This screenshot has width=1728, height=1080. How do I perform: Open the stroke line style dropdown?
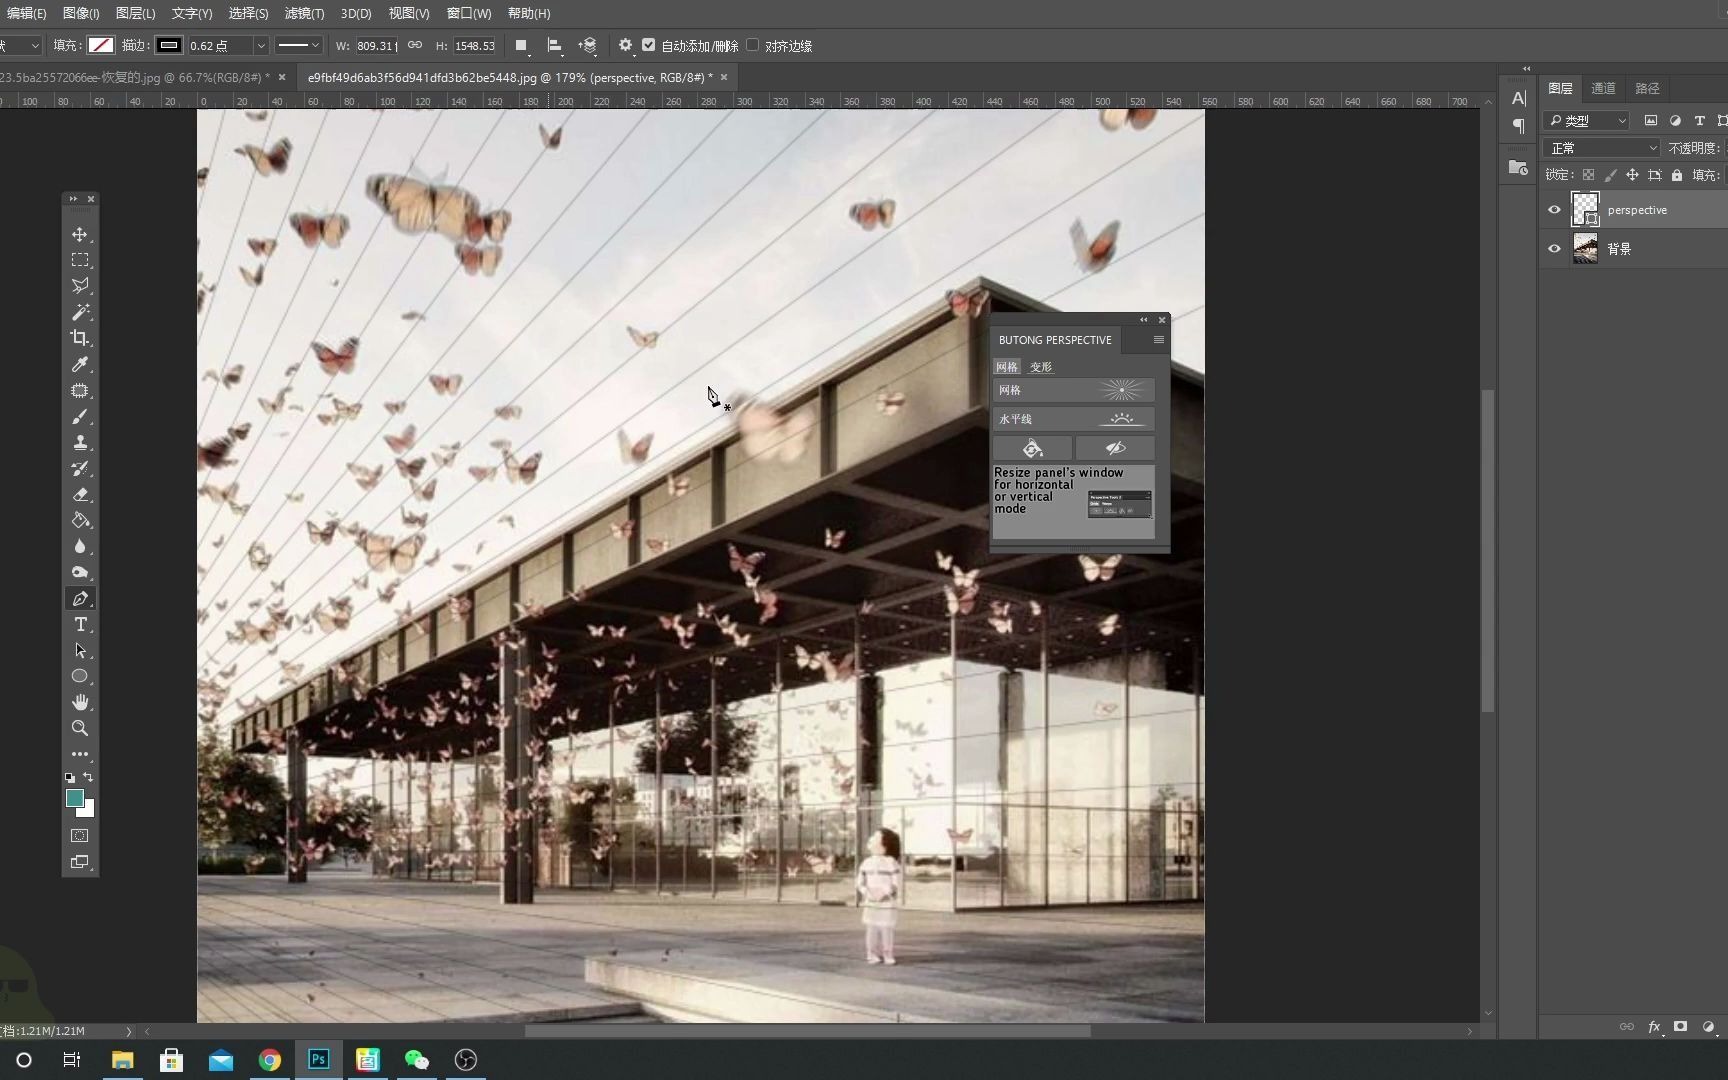[298, 46]
